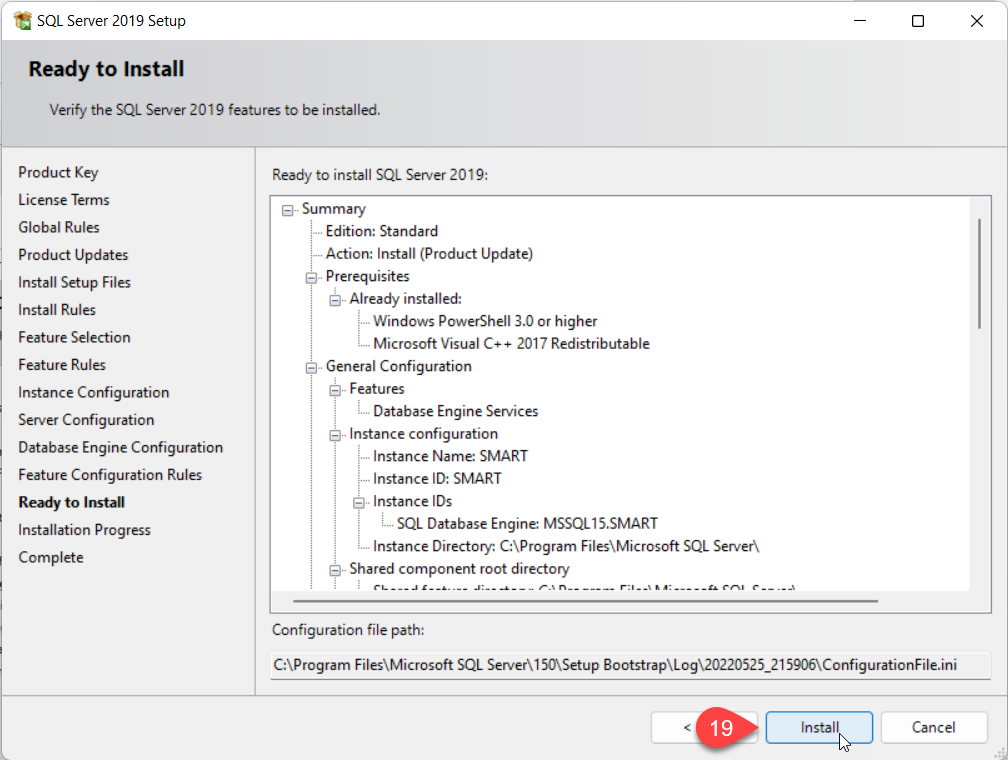The height and width of the screenshot is (760, 1008).
Task: Minimize the SQL Server Setup window
Action: [x=860, y=21]
